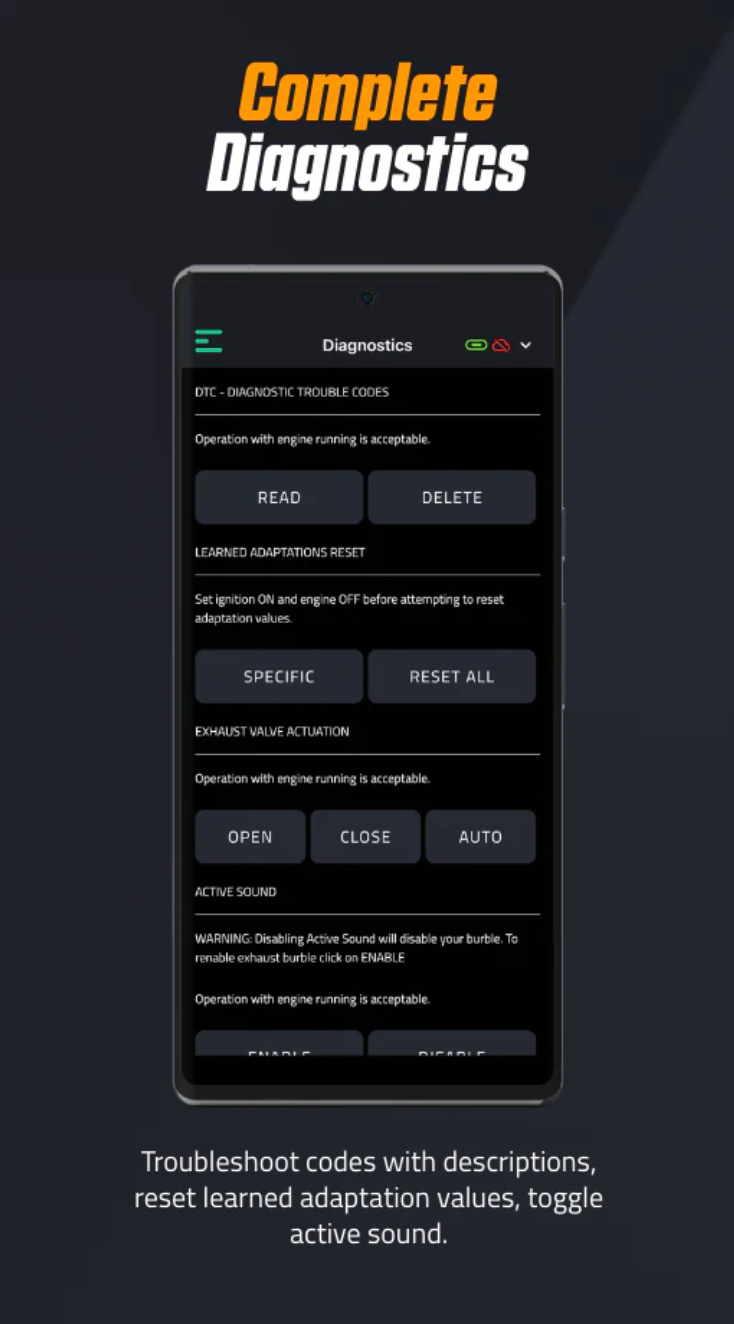
Task: Set exhaust valve to OPEN
Action: (250, 837)
